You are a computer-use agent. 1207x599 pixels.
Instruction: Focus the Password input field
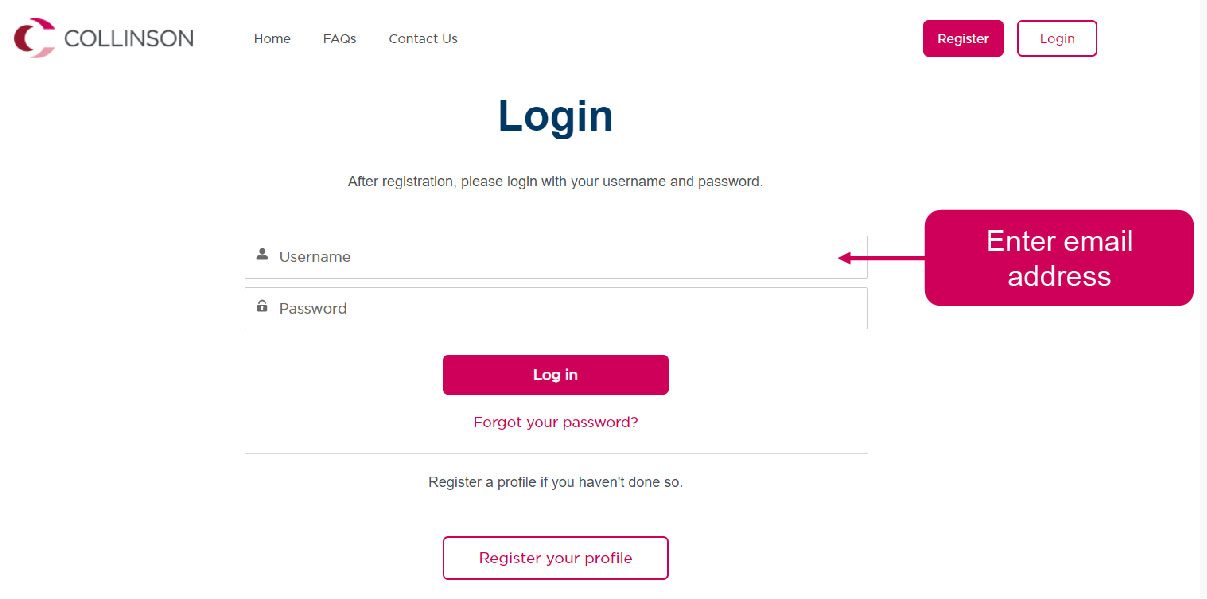(556, 308)
